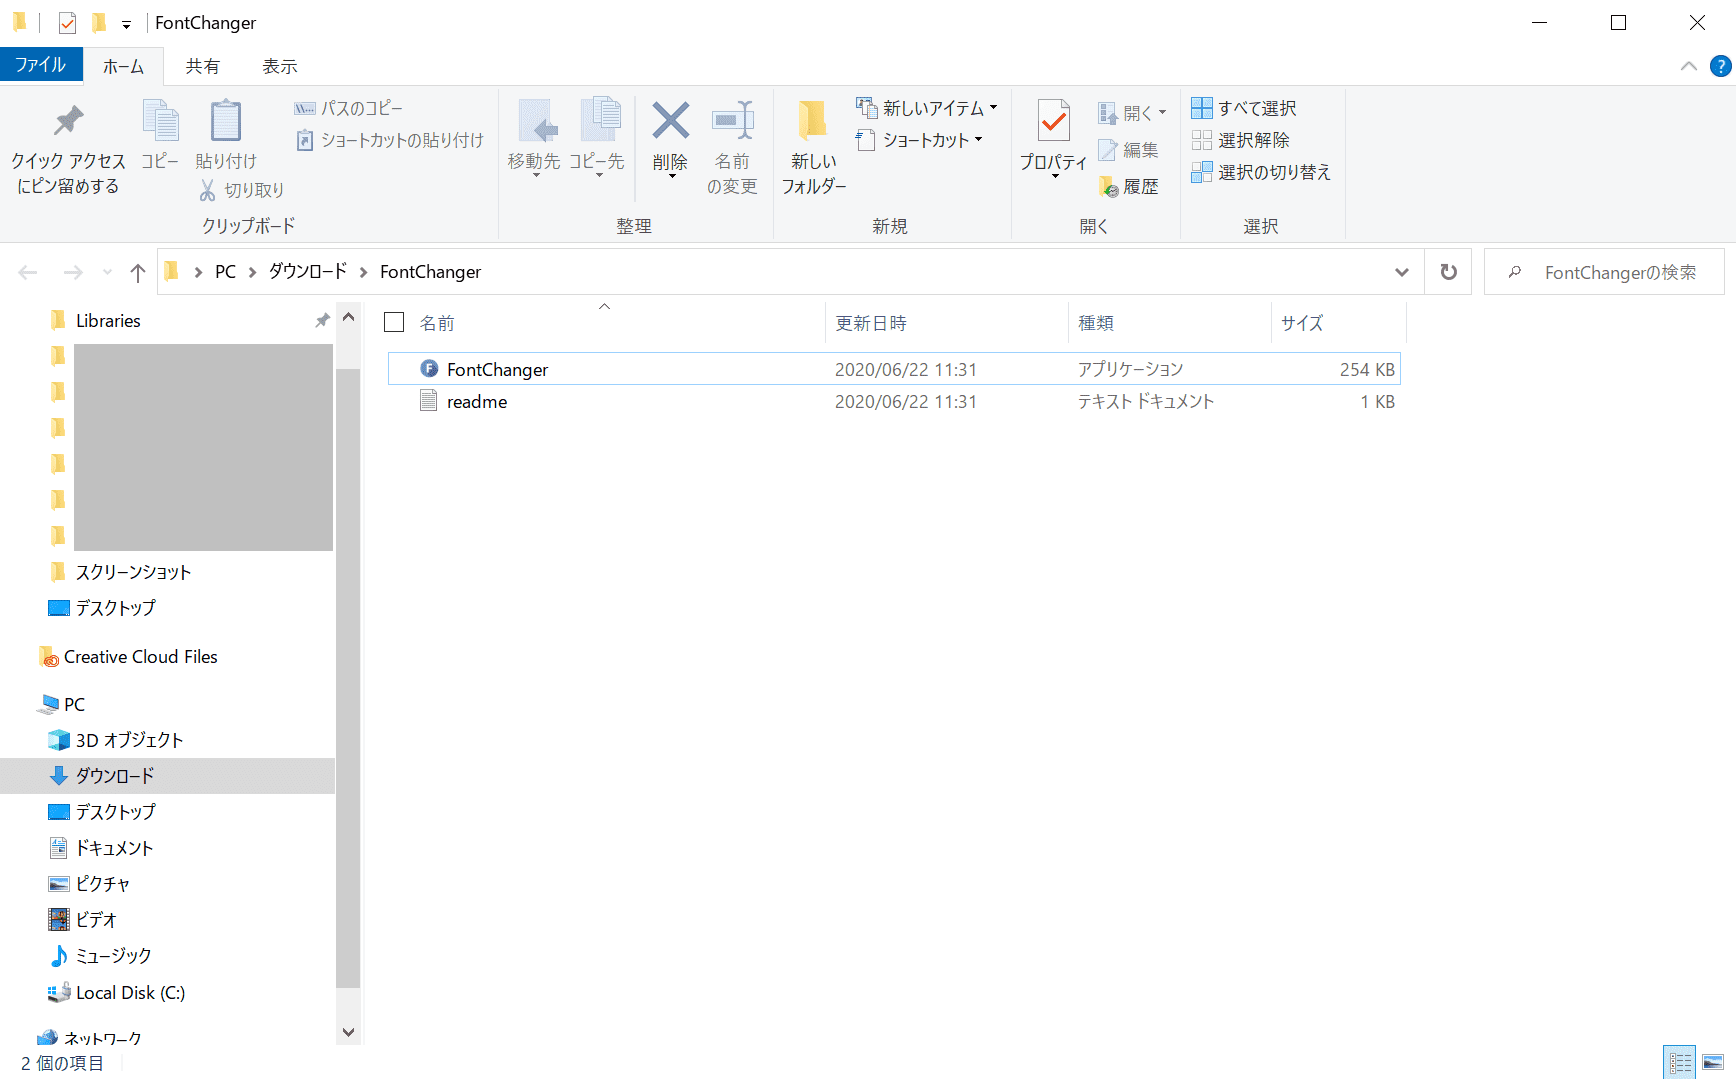This screenshot has height=1079, width=1736.
Task: Click the navigation pane scroll up arrow
Action: (348, 317)
